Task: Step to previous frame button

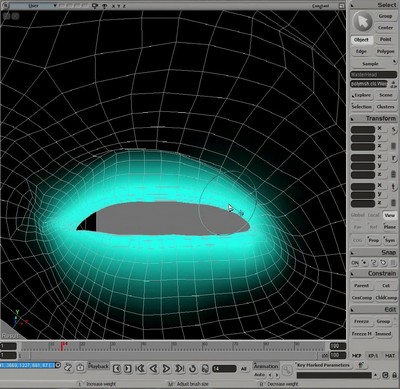Action: tap(117, 368)
